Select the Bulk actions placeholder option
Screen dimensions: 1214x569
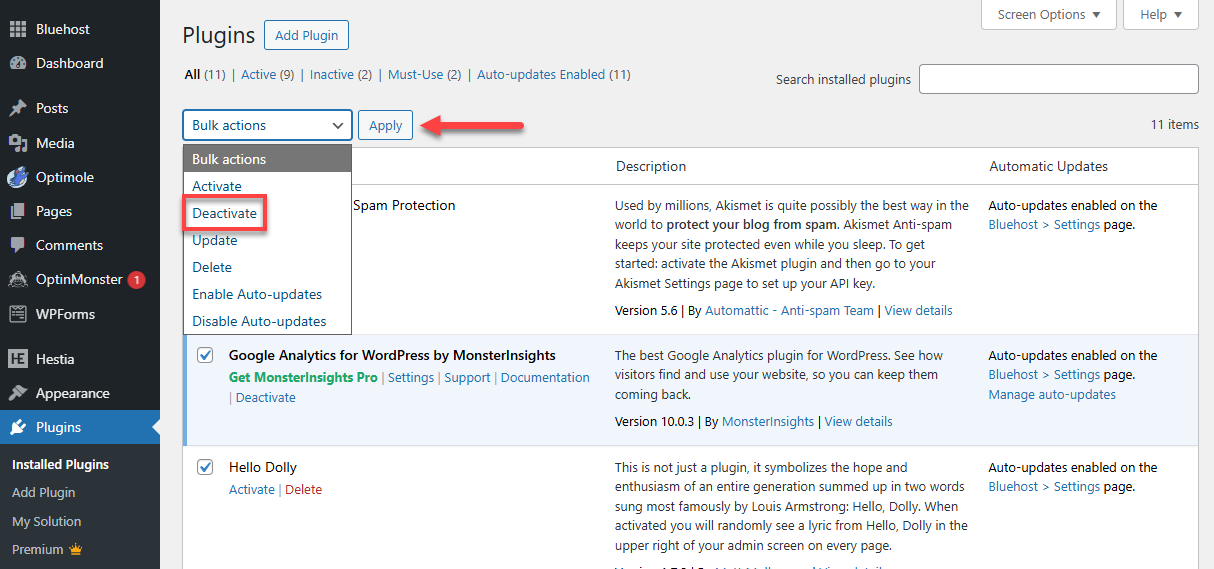[x=267, y=159]
